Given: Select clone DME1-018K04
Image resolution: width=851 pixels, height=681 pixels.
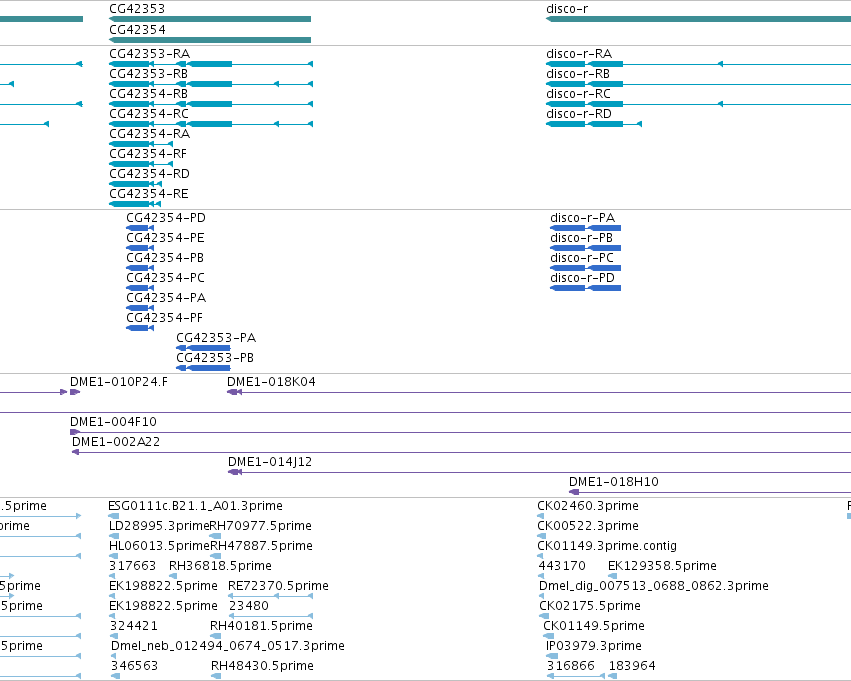Looking at the screenshot, I should click(x=539, y=392).
